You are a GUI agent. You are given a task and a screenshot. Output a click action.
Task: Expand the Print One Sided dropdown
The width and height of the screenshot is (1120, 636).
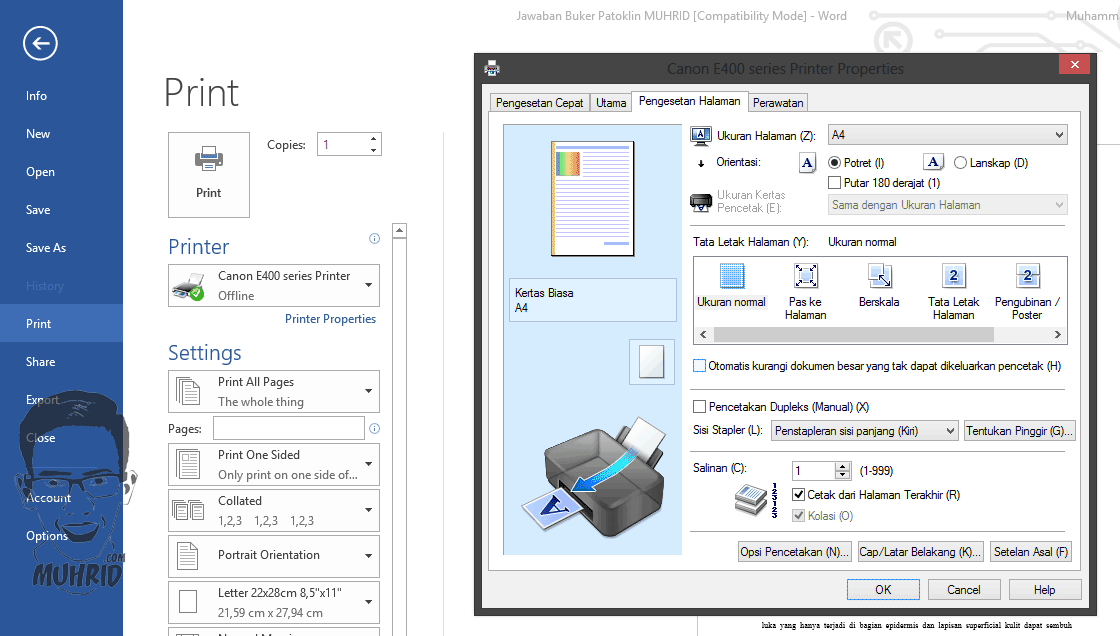(x=274, y=464)
